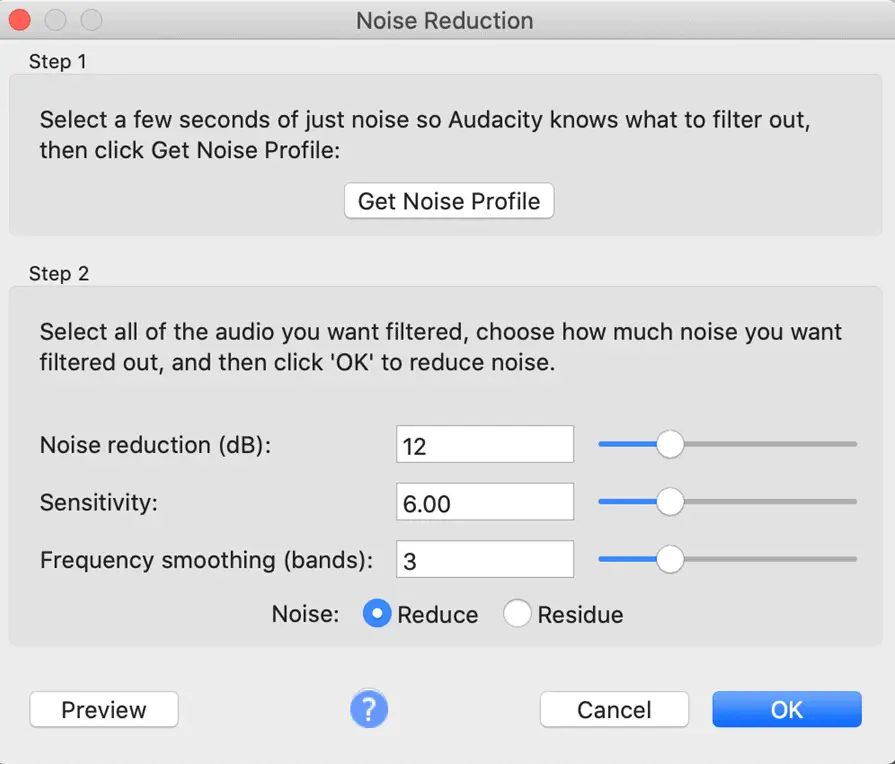Click the Frequency smoothing slider handle
The image size is (895, 764).
click(x=670, y=559)
